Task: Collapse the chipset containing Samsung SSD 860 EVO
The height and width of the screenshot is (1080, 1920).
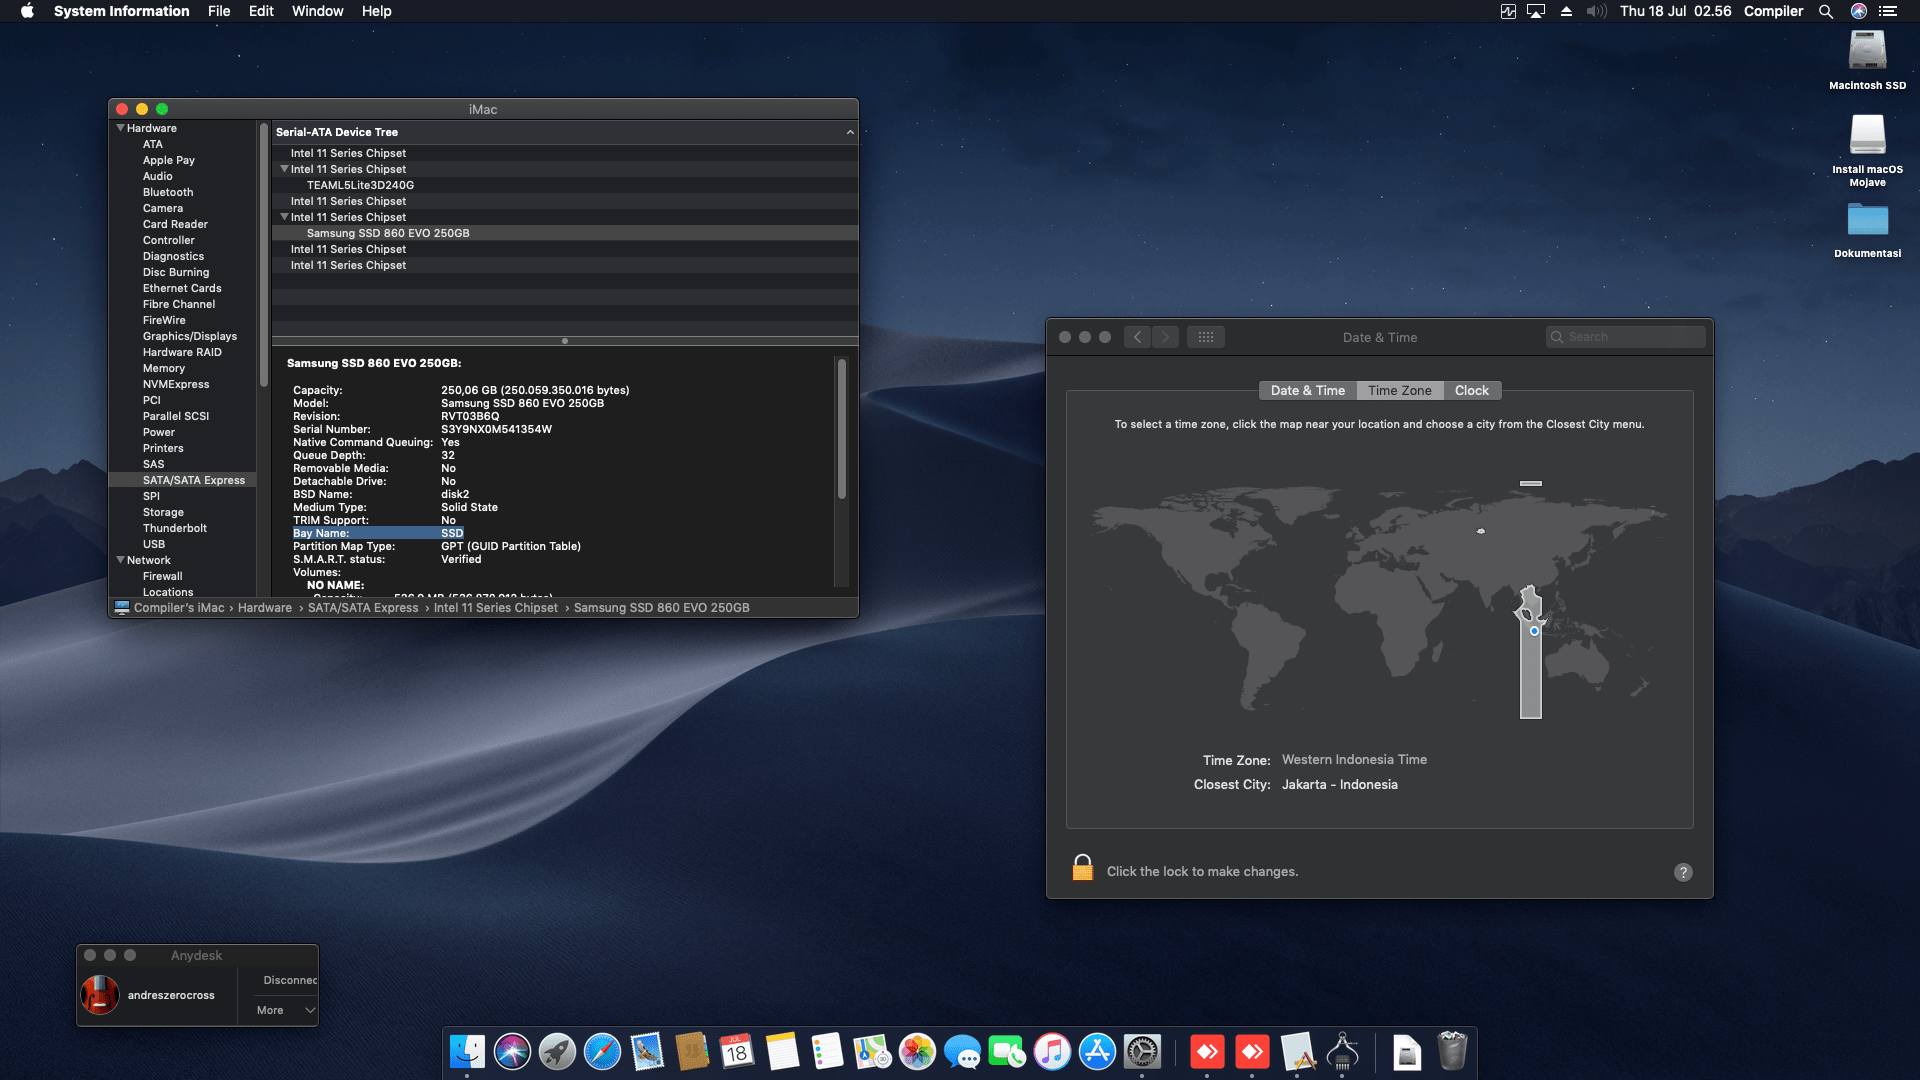Action: (284, 217)
